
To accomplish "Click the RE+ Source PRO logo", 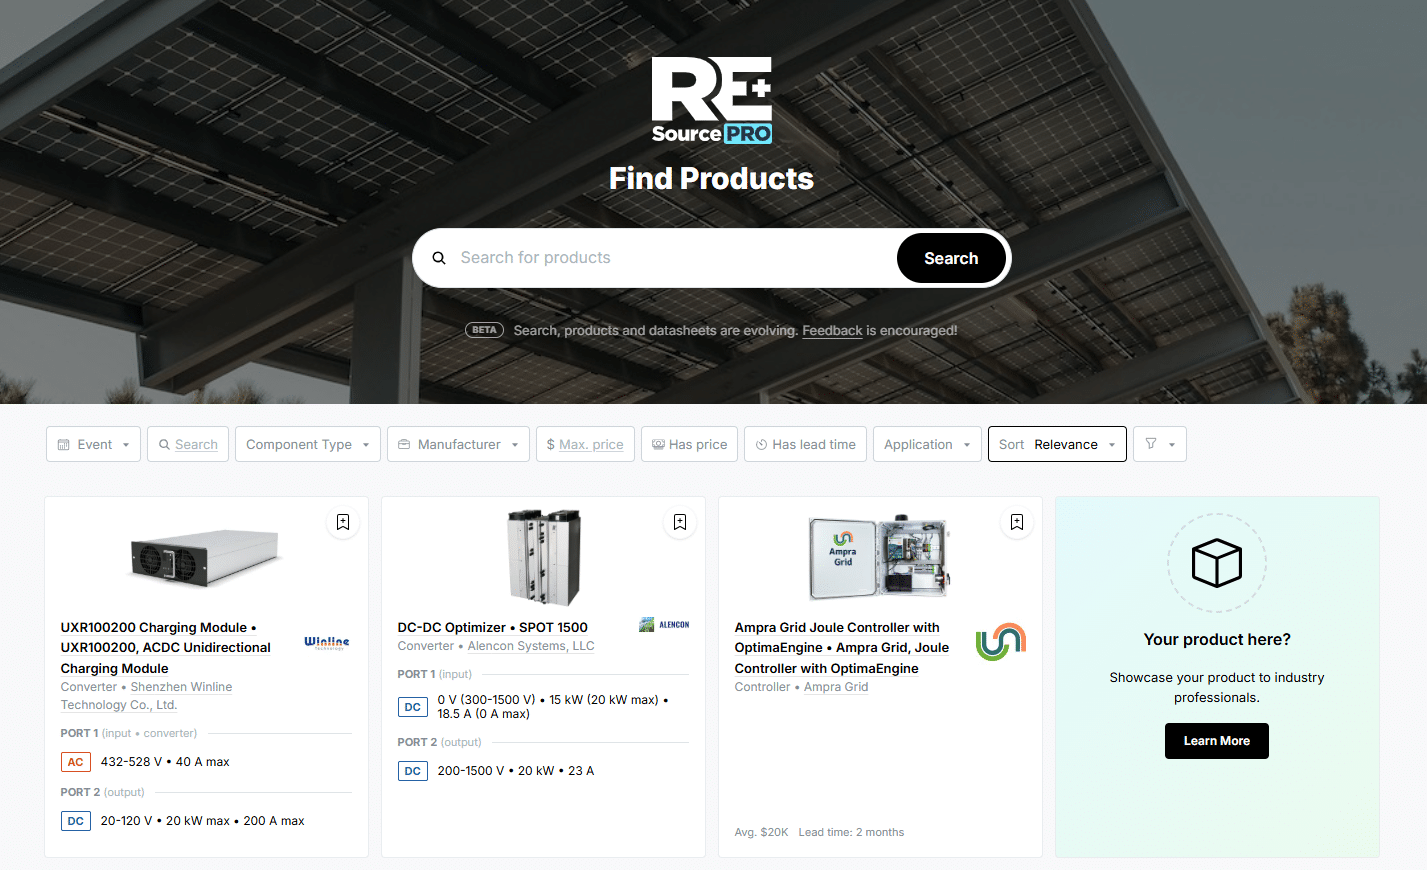I will click(x=712, y=100).
